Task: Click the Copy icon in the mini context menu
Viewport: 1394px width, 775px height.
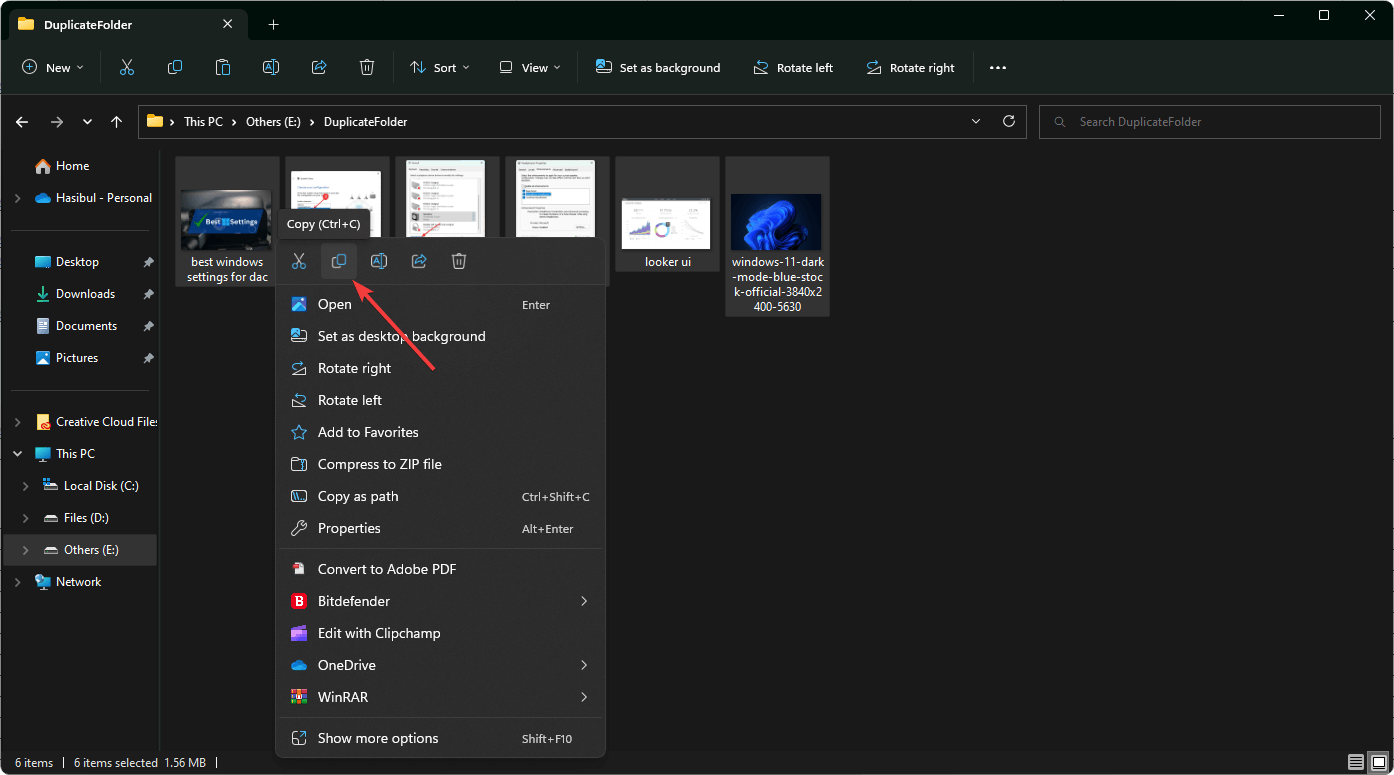Action: point(338,261)
